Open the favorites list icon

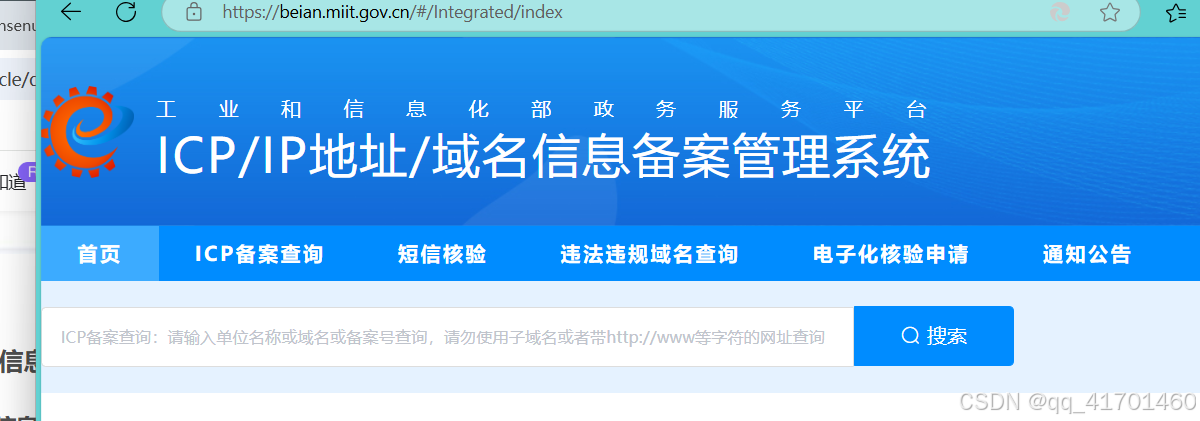click(x=1176, y=12)
